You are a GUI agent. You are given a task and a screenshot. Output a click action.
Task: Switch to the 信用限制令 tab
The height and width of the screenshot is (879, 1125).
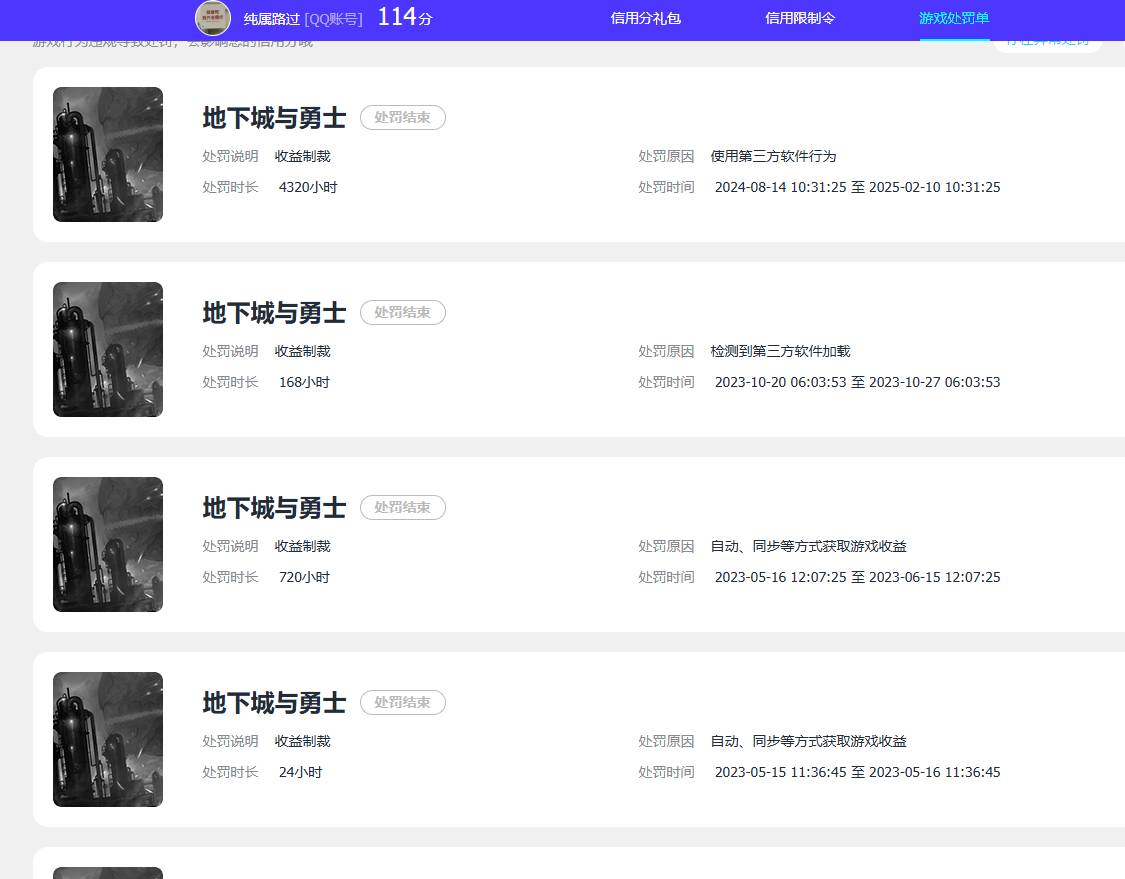point(799,18)
